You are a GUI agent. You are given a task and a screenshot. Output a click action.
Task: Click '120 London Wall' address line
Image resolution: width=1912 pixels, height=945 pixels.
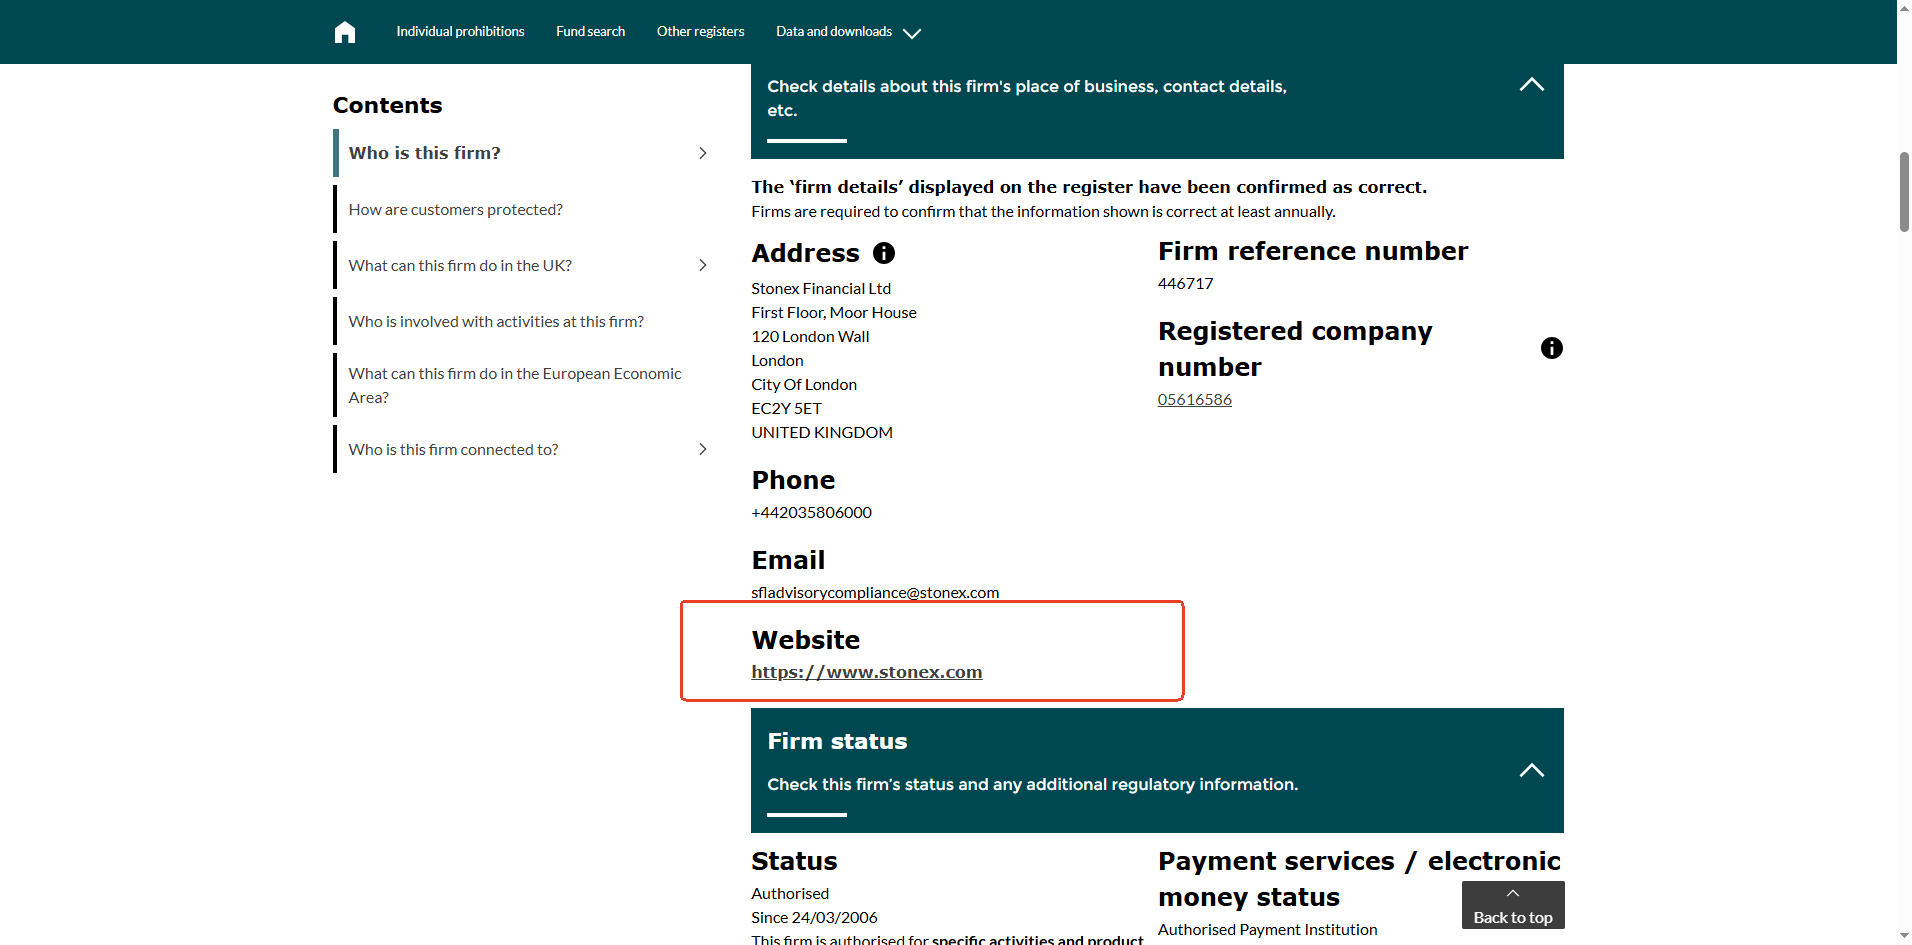click(x=811, y=336)
